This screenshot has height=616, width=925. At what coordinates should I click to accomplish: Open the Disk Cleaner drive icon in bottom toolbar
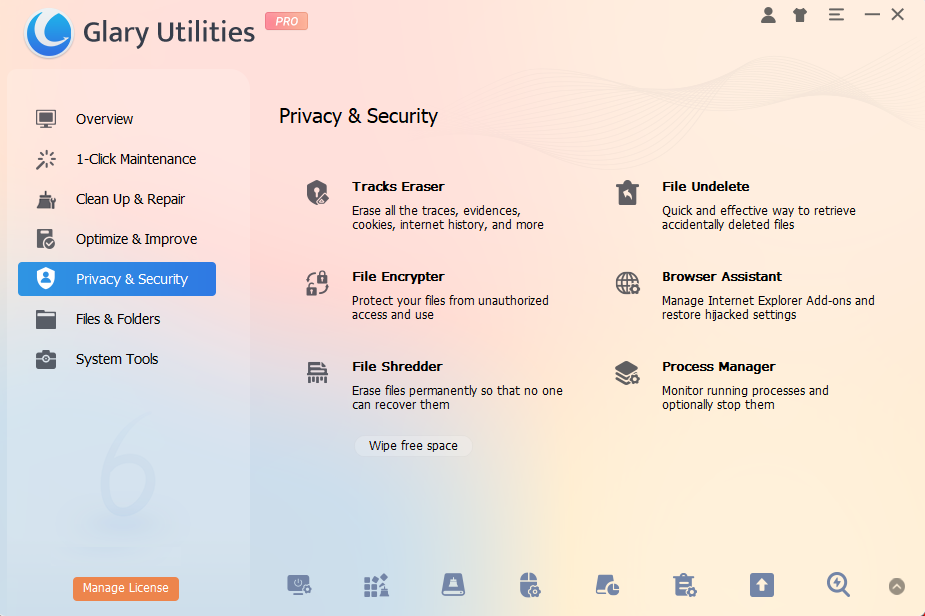(453, 585)
